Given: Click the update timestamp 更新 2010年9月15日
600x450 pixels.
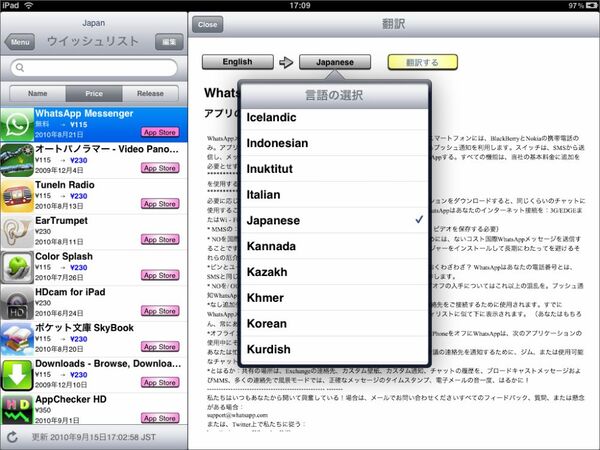Looking at the screenshot, I should coord(94,437).
